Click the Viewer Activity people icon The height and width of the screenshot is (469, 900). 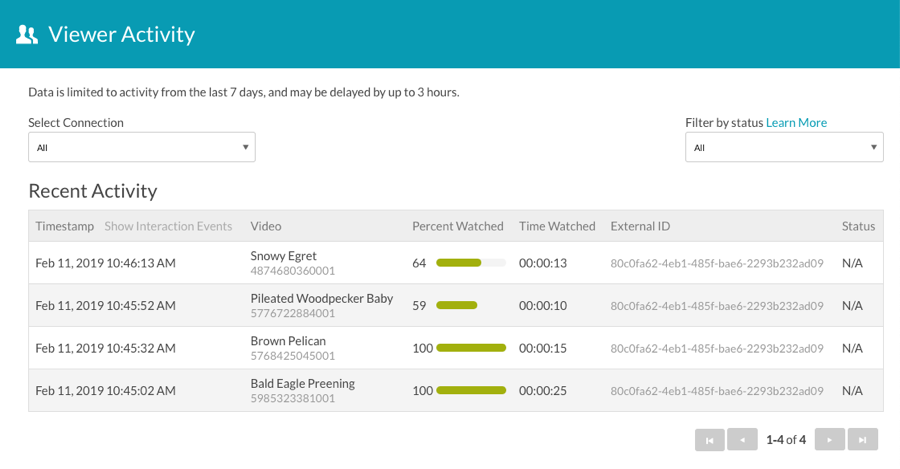27,34
